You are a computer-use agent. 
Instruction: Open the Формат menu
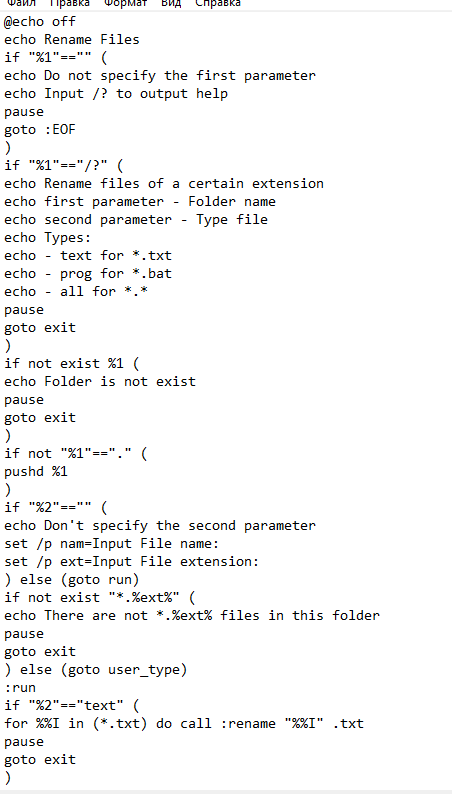click(126, 3)
